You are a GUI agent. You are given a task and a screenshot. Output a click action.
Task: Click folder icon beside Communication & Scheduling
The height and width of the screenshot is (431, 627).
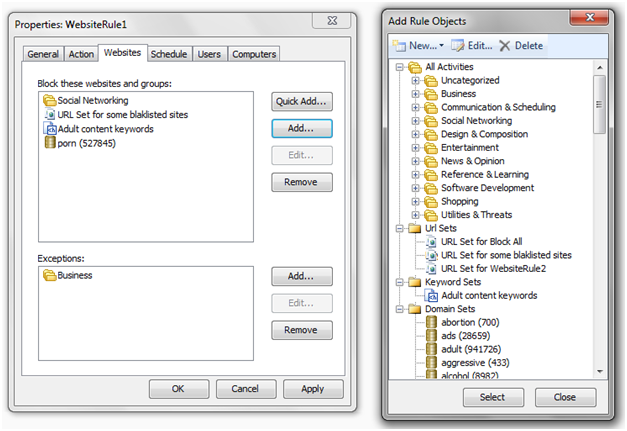(x=431, y=108)
